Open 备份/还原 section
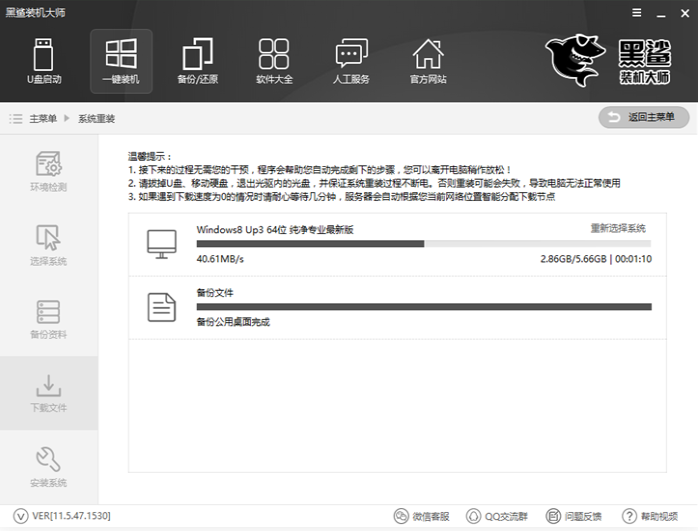The height and width of the screenshot is (531, 698). [x=198, y=61]
